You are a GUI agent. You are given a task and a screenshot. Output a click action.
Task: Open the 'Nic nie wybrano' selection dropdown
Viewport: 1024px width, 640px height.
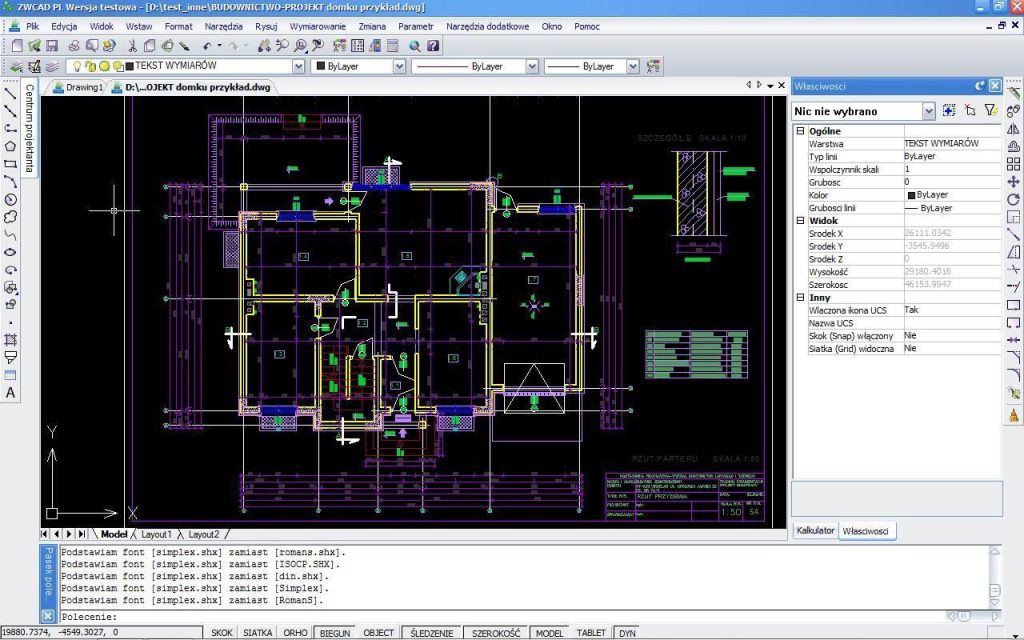click(929, 112)
